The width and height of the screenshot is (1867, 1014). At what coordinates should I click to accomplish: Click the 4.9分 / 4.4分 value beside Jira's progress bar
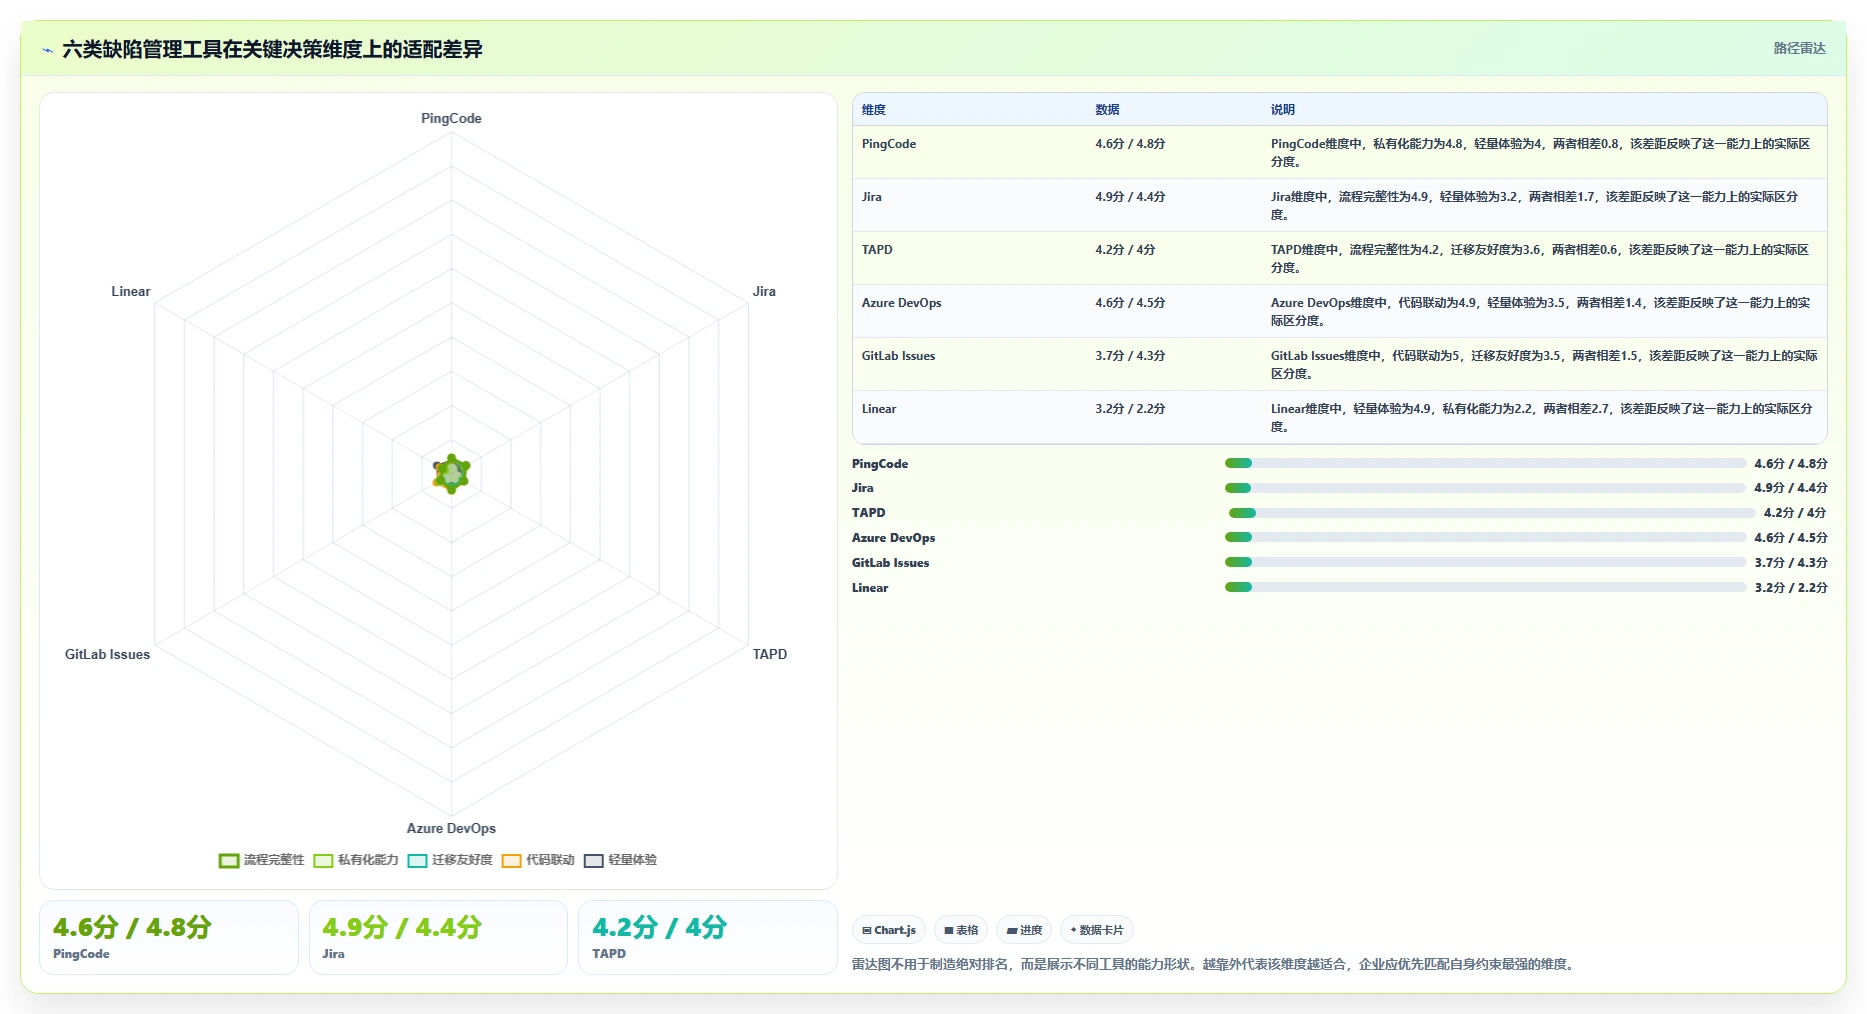tap(1791, 488)
